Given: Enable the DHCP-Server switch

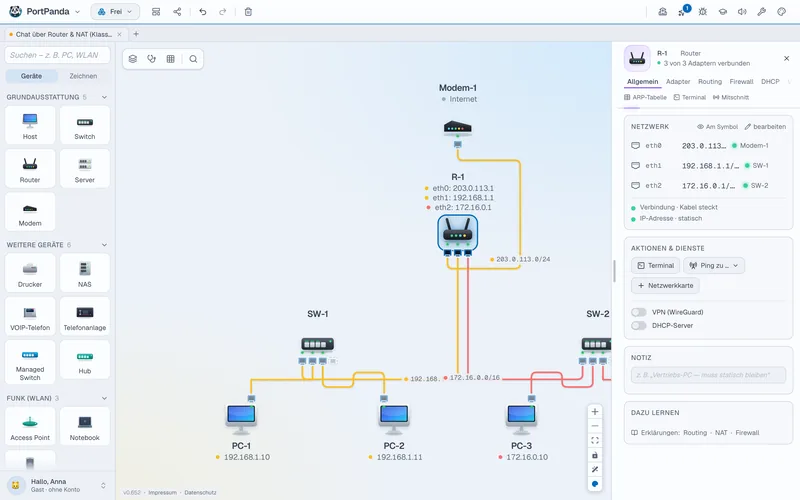Looking at the screenshot, I should click(x=639, y=326).
